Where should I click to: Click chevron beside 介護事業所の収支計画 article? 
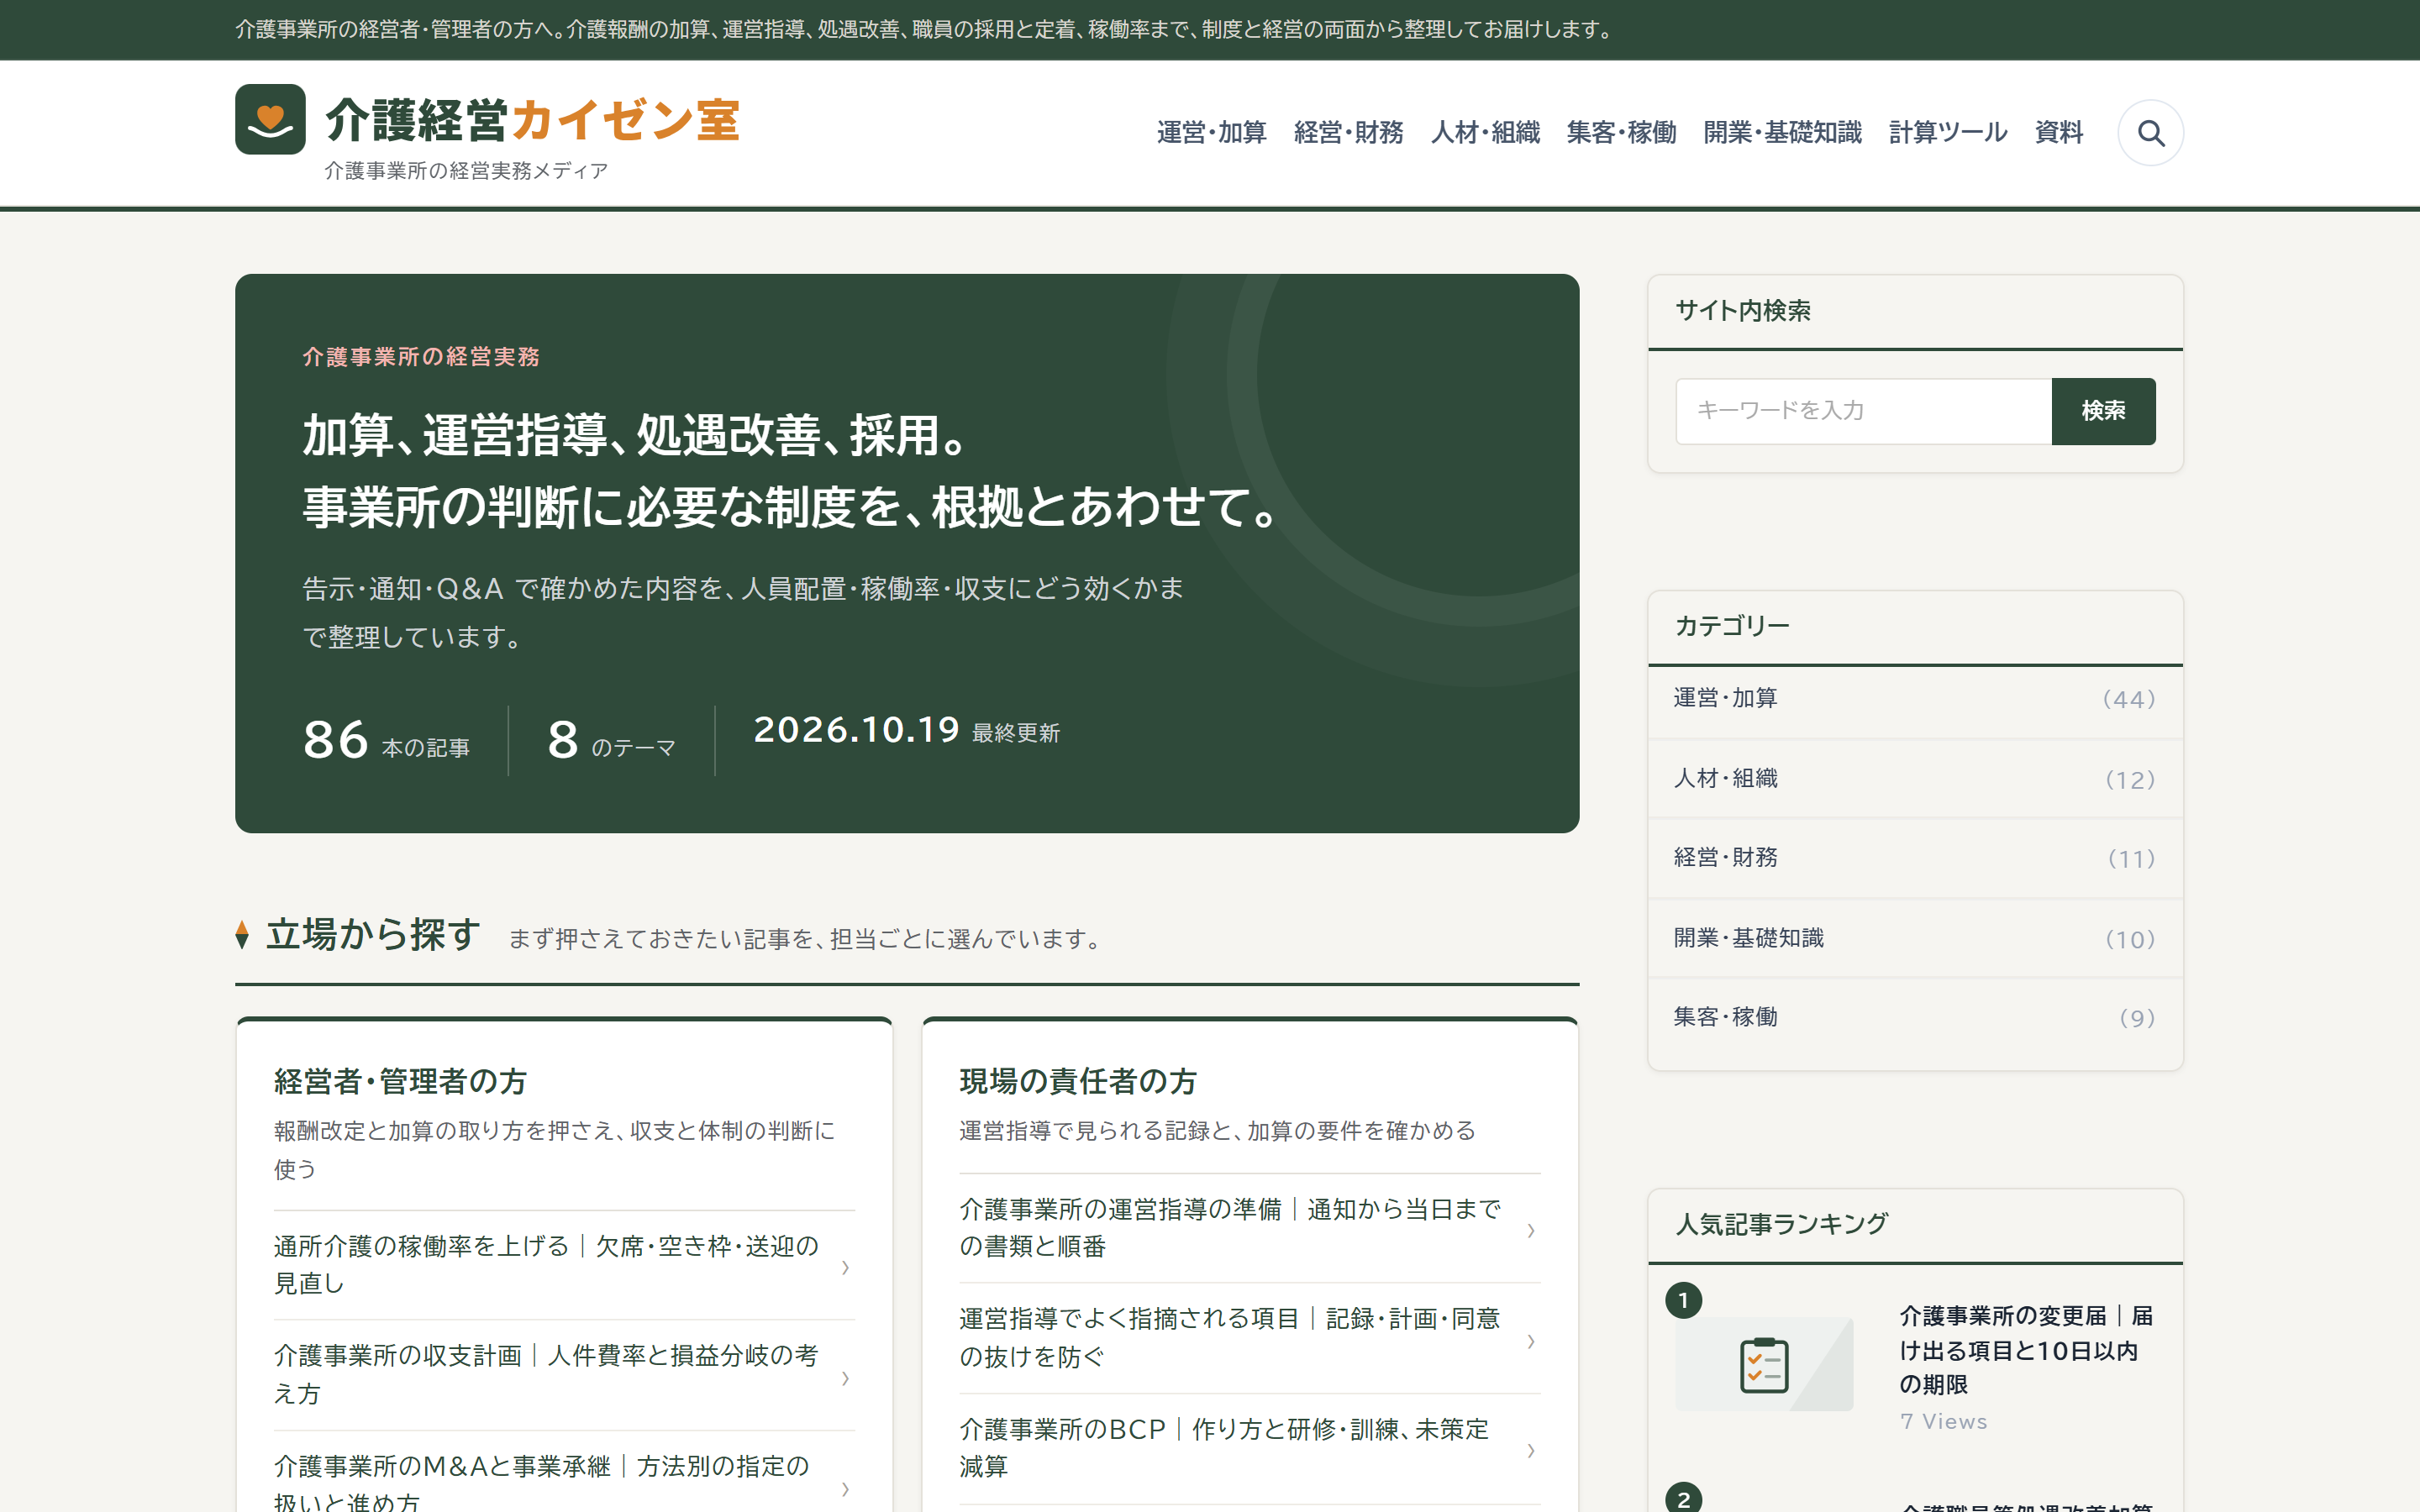click(846, 1378)
